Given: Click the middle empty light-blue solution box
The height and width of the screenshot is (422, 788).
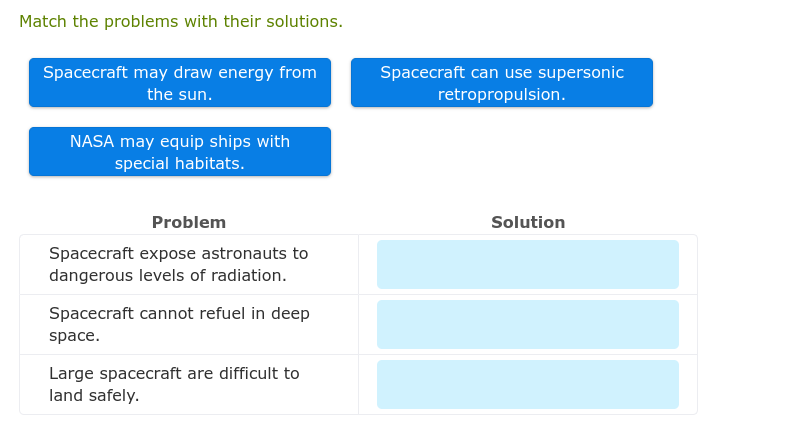Looking at the screenshot, I should pyautogui.click(x=528, y=325).
